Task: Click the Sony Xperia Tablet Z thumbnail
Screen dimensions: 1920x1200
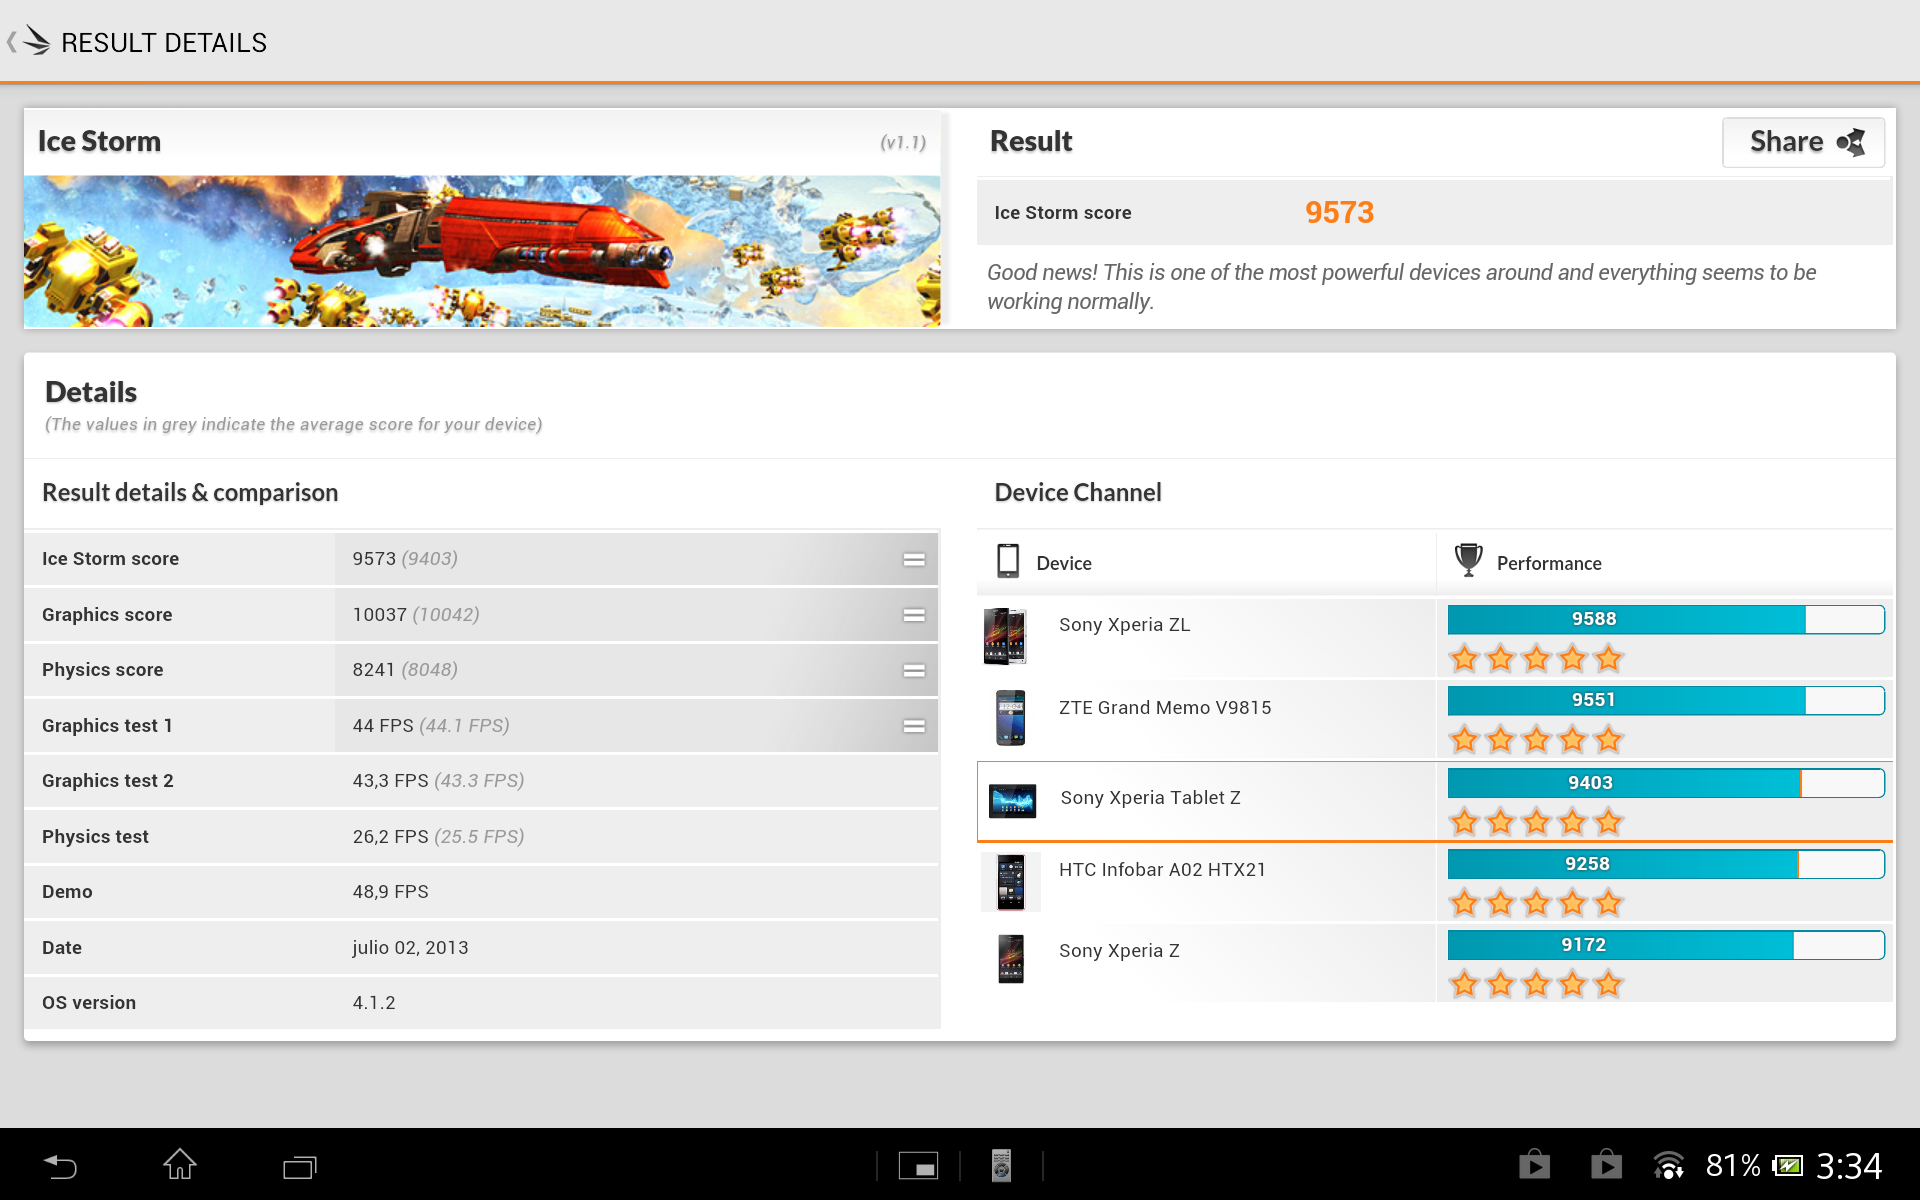Action: [1011, 800]
